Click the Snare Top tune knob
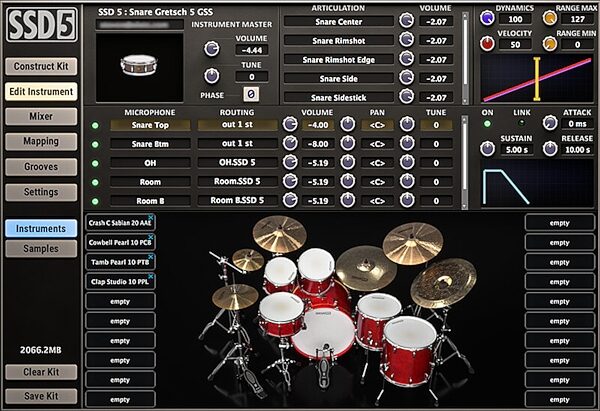 407,124
